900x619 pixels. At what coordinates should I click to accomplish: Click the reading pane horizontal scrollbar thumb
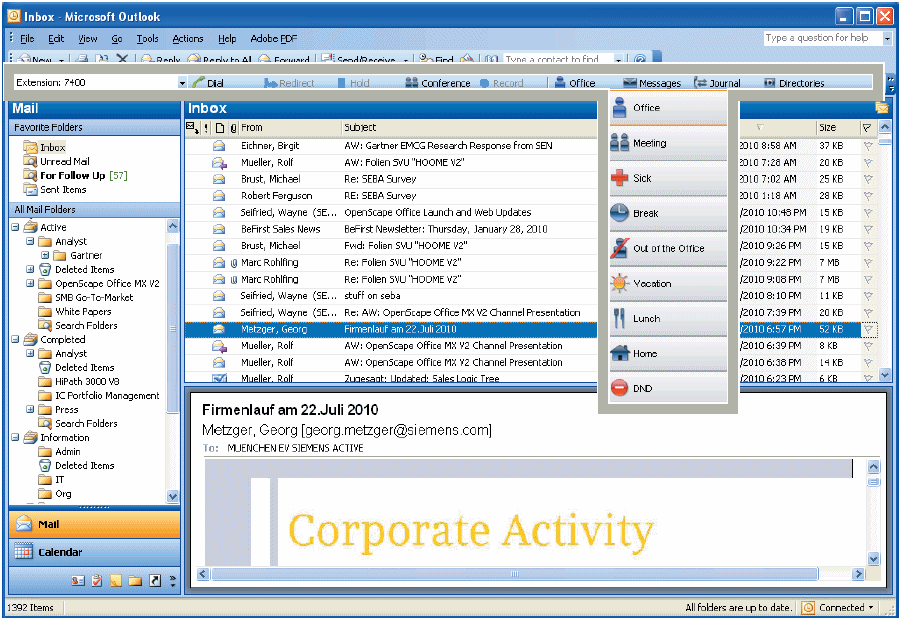pyautogui.click(x=514, y=573)
